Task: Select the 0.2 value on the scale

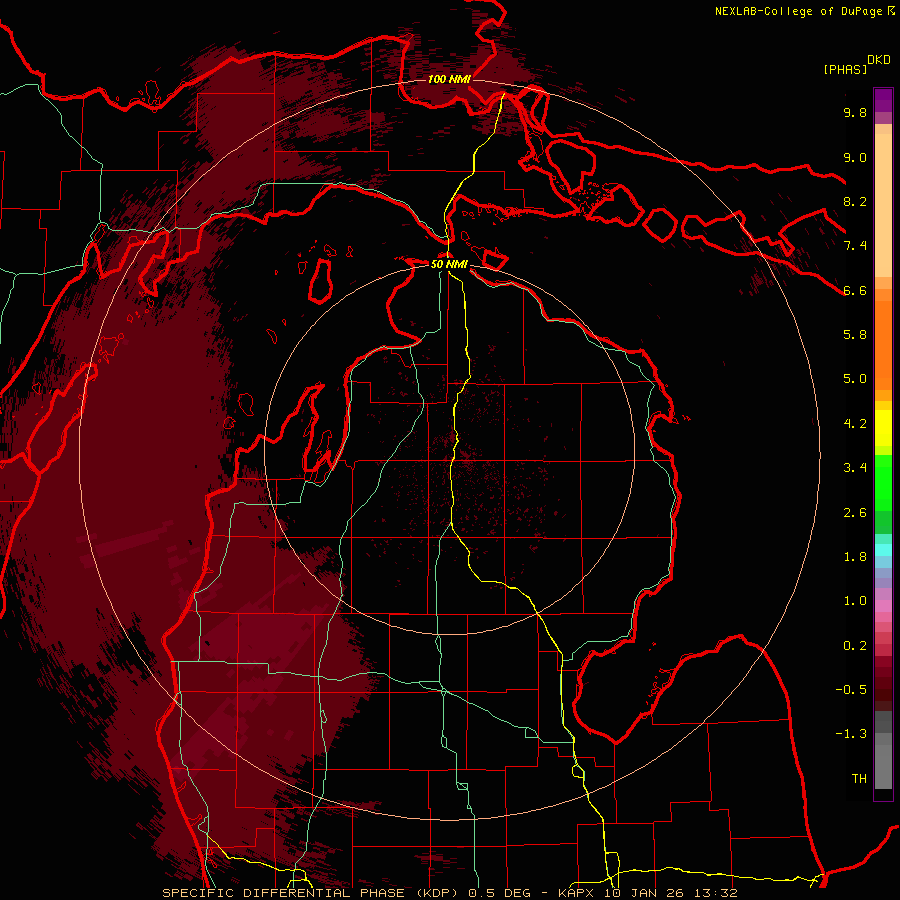Action: [855, 646]
